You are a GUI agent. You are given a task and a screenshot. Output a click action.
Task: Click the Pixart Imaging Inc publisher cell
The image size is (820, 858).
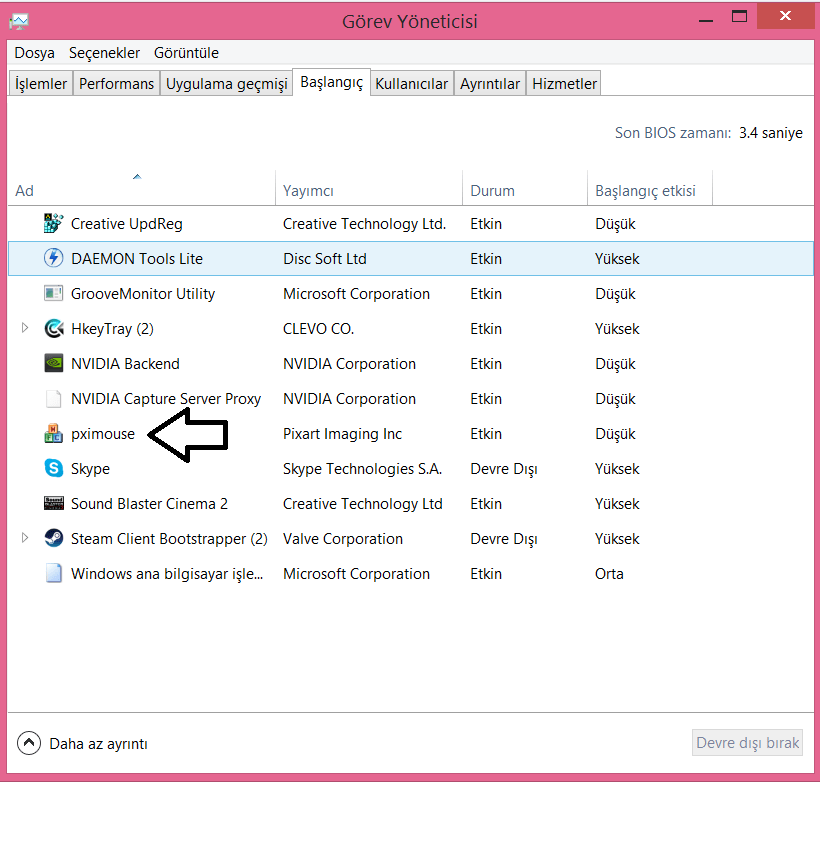click(x=342, y=434)
